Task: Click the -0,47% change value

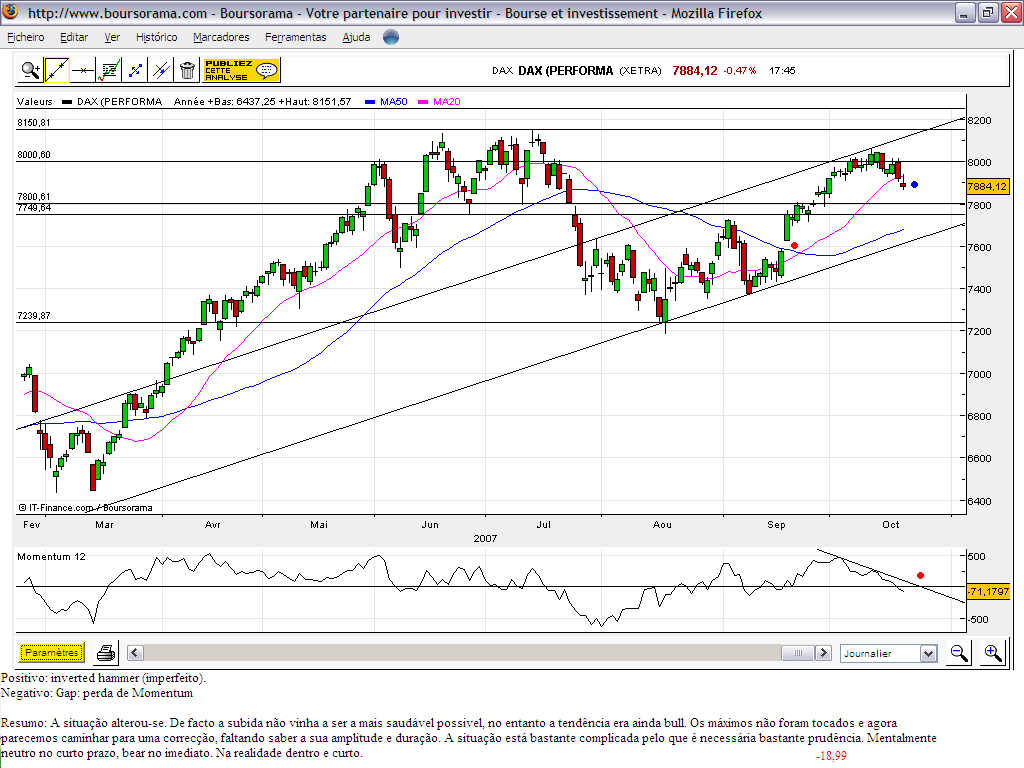Action: tap(740, 71)
